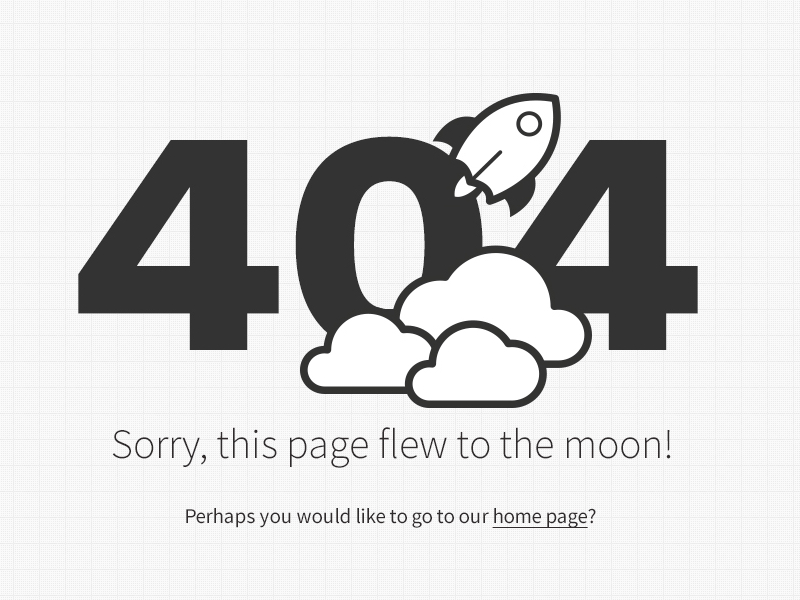Click the question mark after home page
Screen dimensions: 800x600
tap(592, 516)
